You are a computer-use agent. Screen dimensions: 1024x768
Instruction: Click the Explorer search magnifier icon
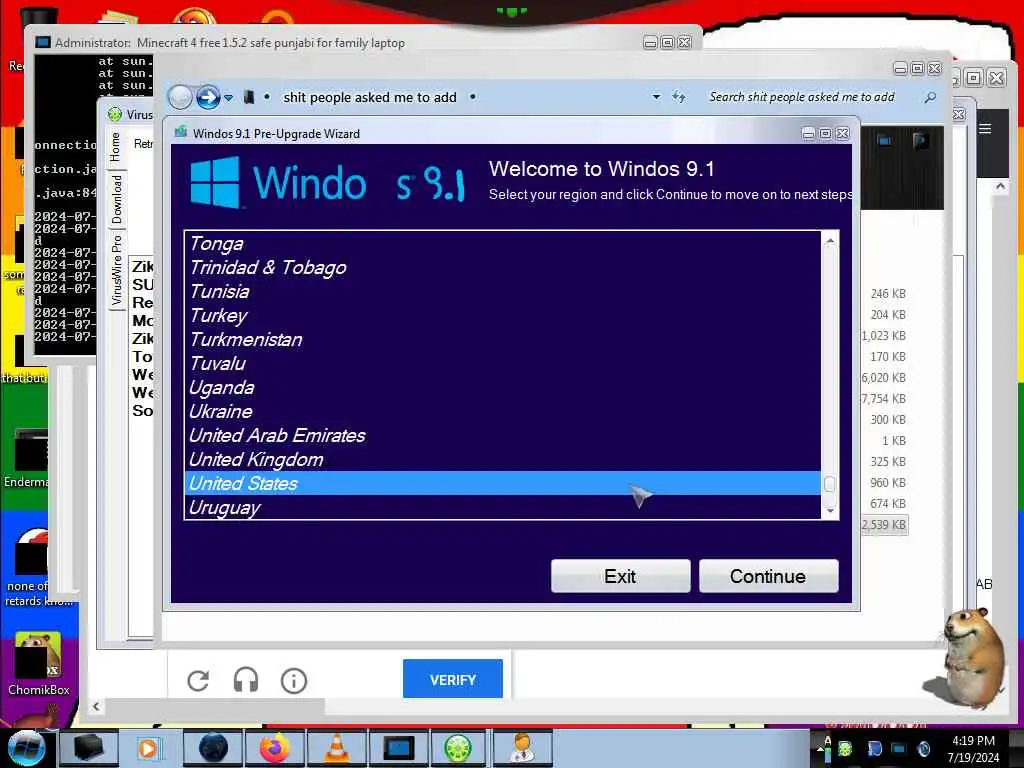pyautogui.click(x=930, y=97)
